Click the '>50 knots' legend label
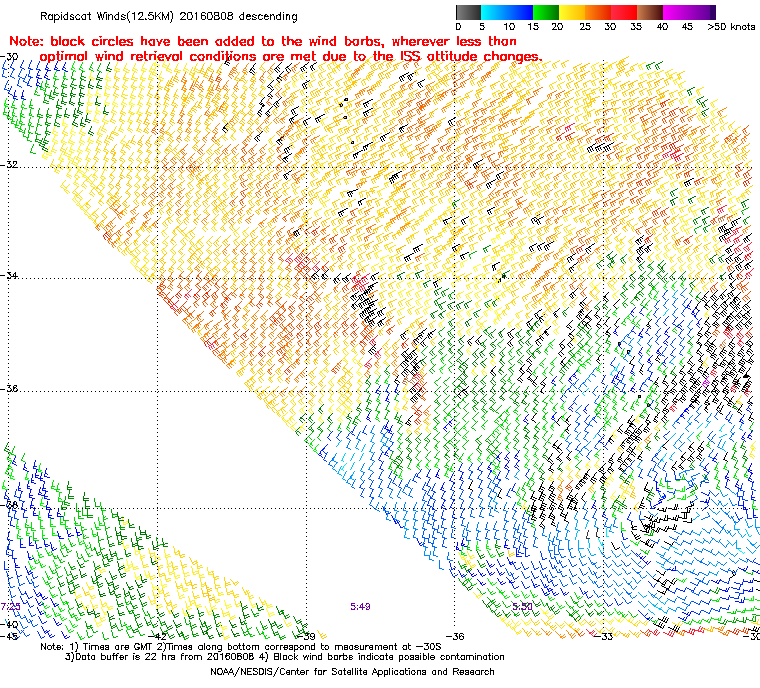The image size is (760, 688). pyautogui.click(x=731, y=27)
